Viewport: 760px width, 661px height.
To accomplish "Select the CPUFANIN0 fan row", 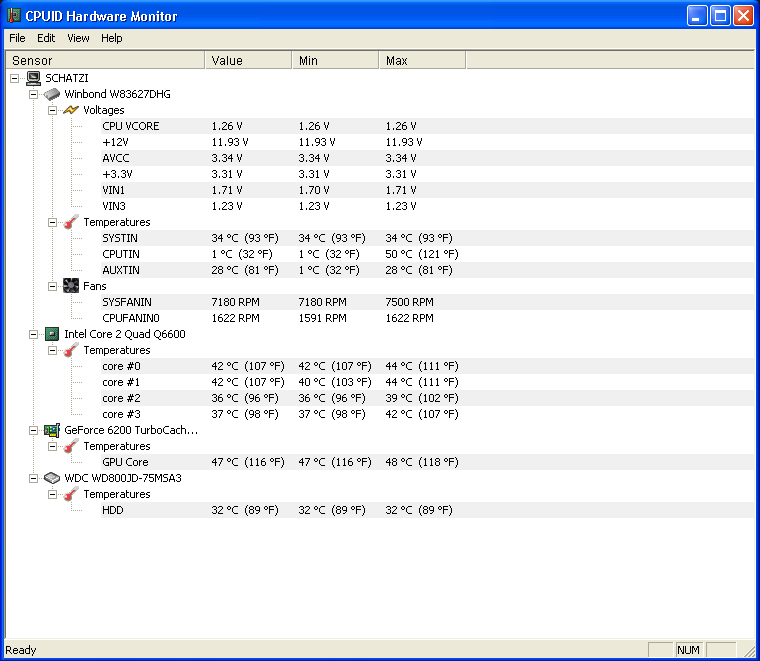I will click(x=428, y=318).
